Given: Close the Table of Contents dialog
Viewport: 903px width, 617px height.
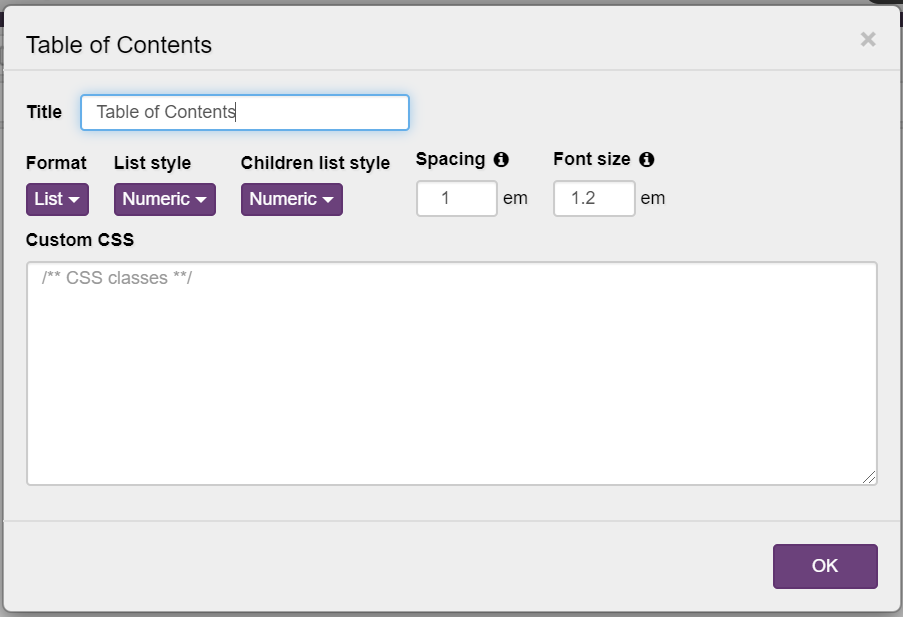Looking at the screenshot, I should pyautogui.click(x=867, y=40).
